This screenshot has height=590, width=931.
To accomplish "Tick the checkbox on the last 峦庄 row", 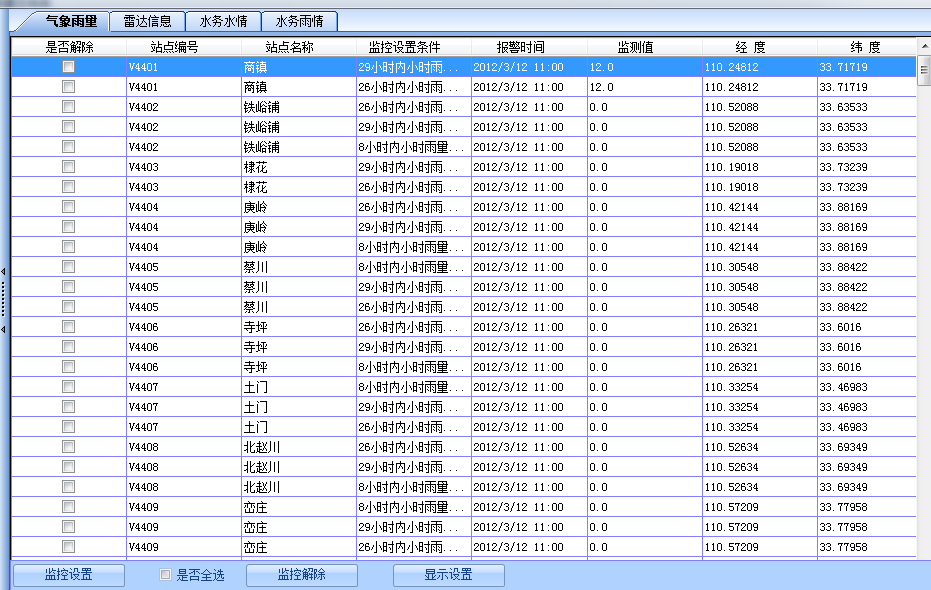I will pos(67,546).
